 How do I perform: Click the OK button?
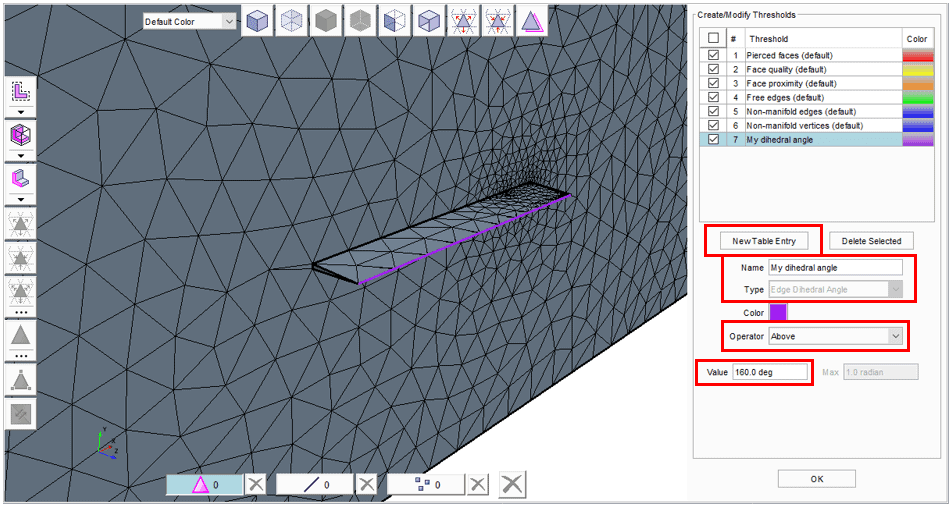[x=817, y=478]
